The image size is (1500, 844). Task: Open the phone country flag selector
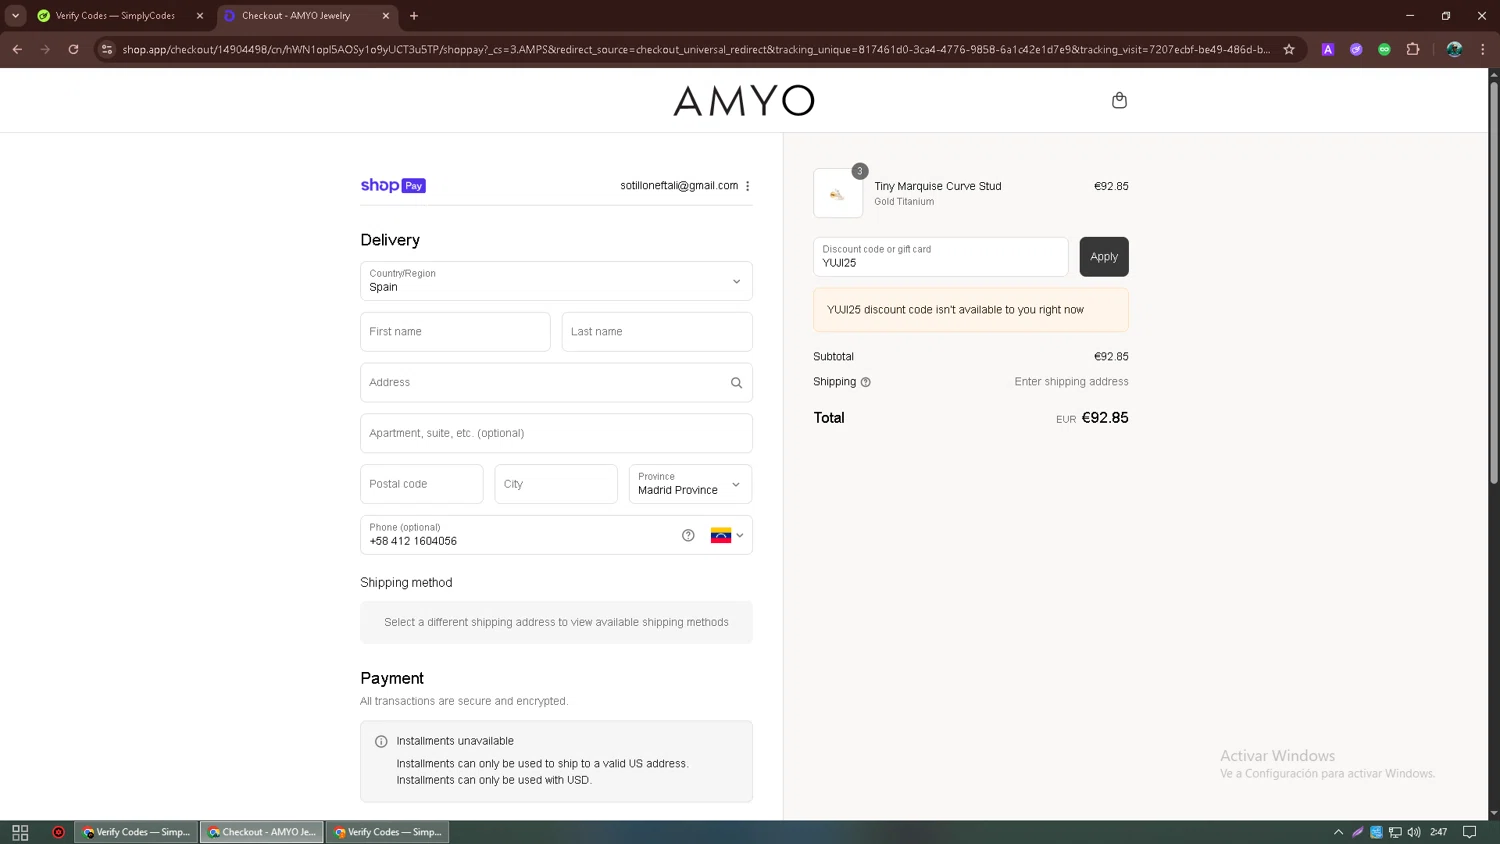click(727, 535)
